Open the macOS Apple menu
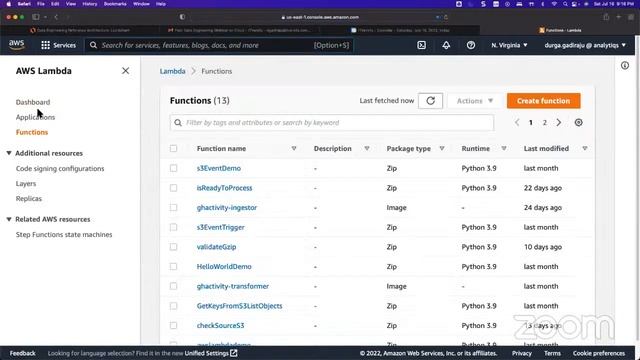Viewport: 640px width, 360px height. pos(9,4)
